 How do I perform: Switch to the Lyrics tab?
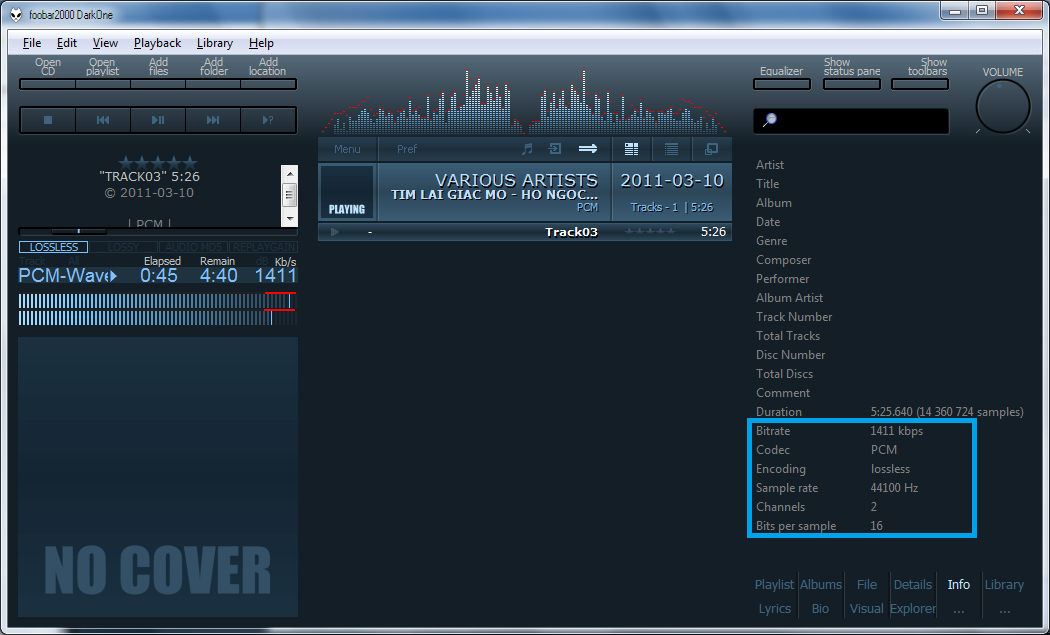point(774,608)
